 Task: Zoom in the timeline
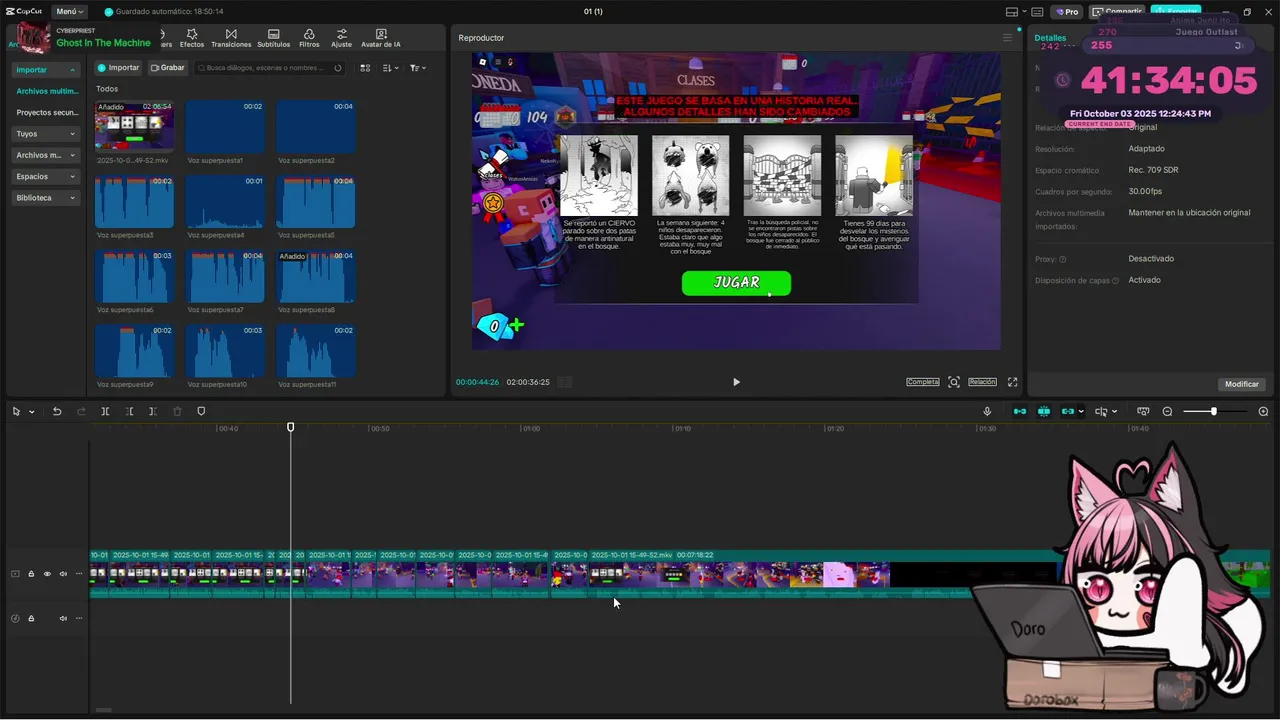1263,412
